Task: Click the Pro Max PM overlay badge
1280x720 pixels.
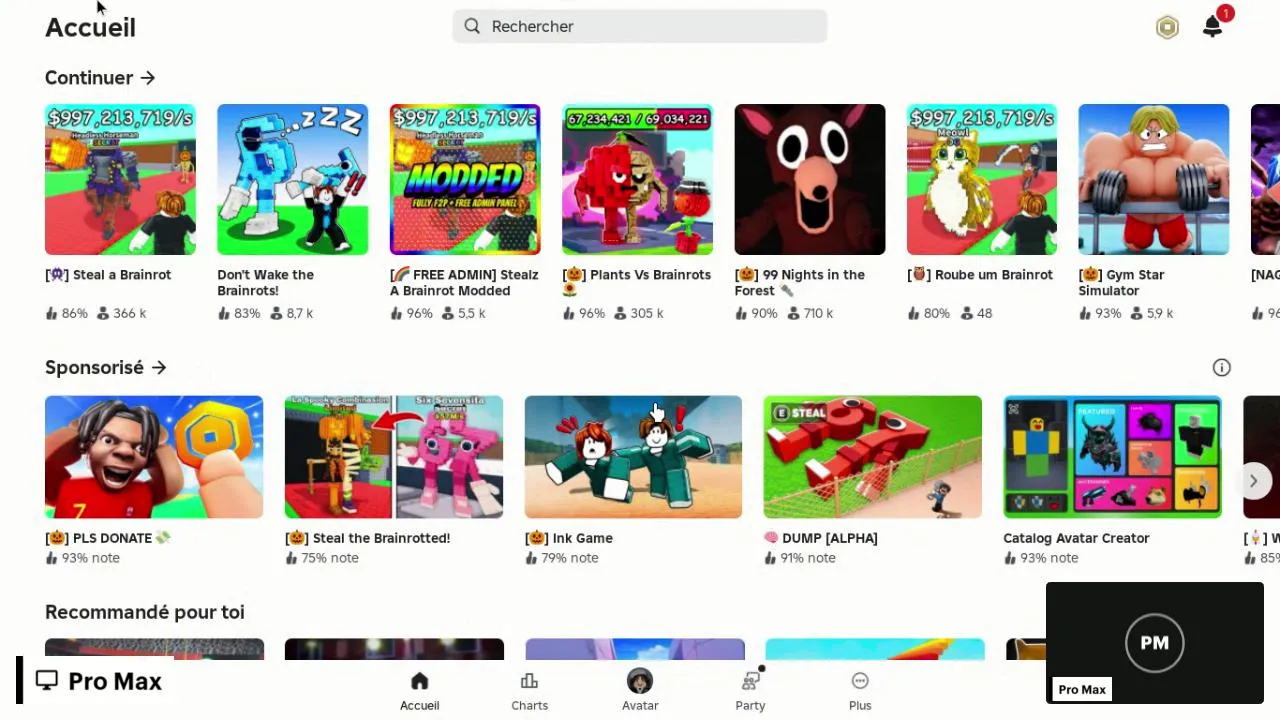Action: [1155, 643]
